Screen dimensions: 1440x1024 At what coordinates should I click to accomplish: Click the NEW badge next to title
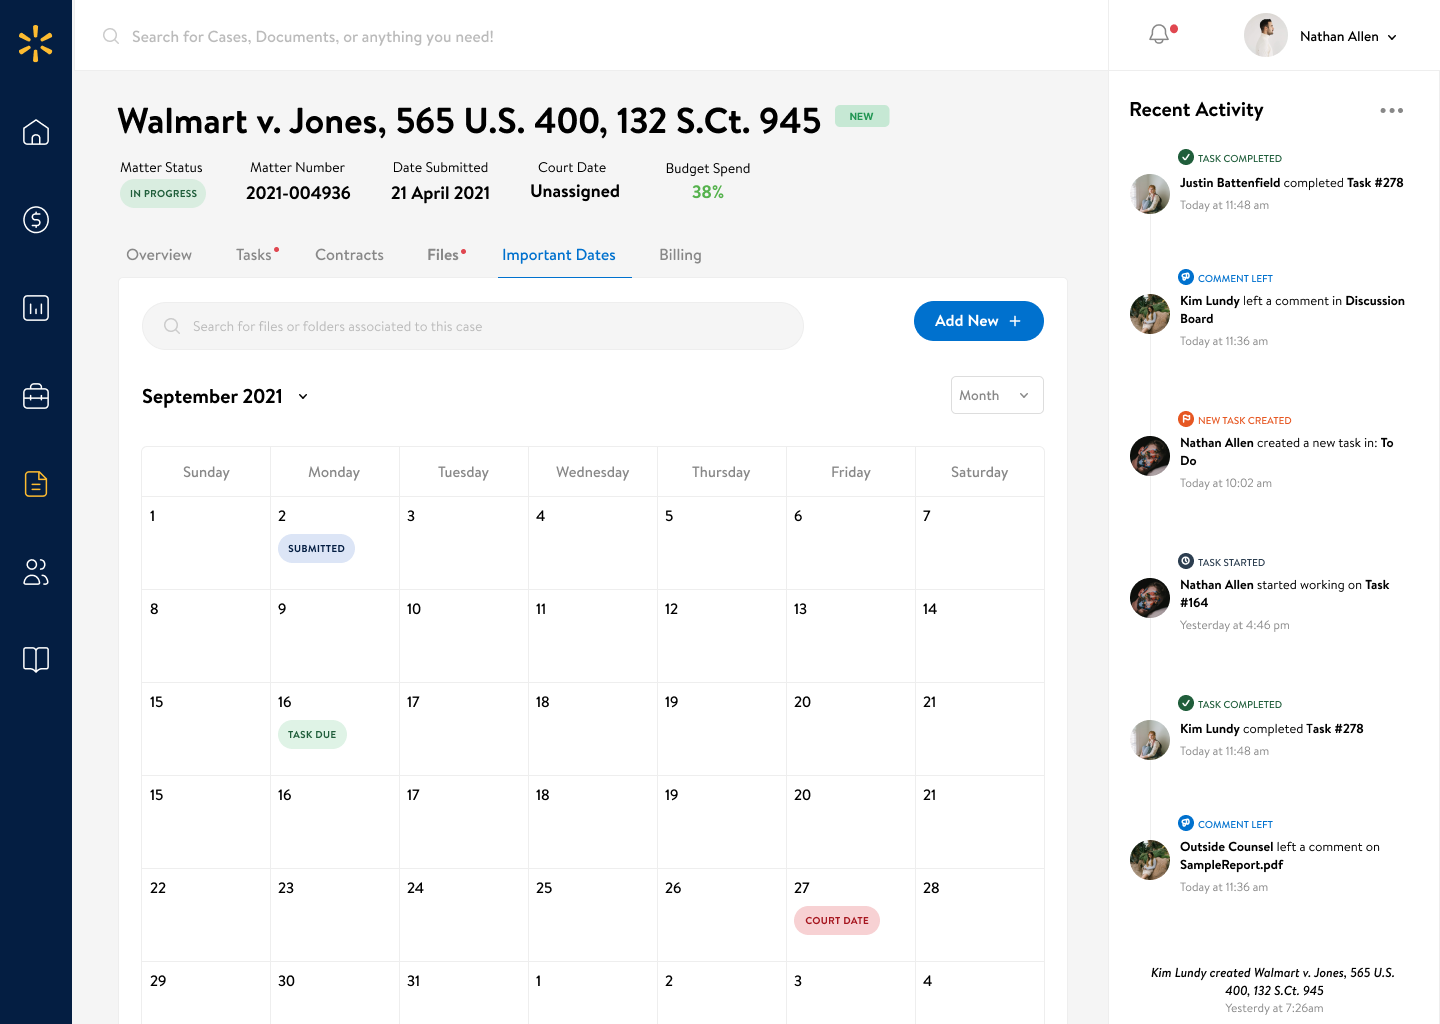(862, 116)
